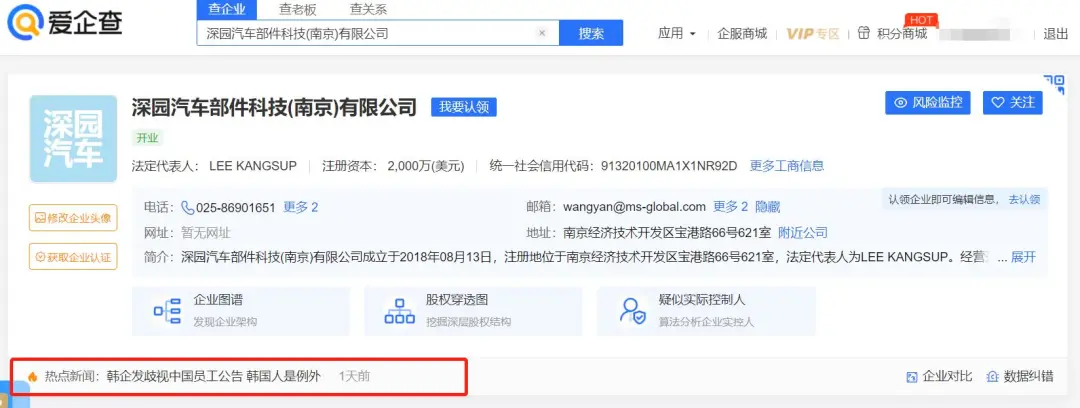Click the 企业对比 text link
Viewport: 1080px width, 408px height.
[948, 376]
